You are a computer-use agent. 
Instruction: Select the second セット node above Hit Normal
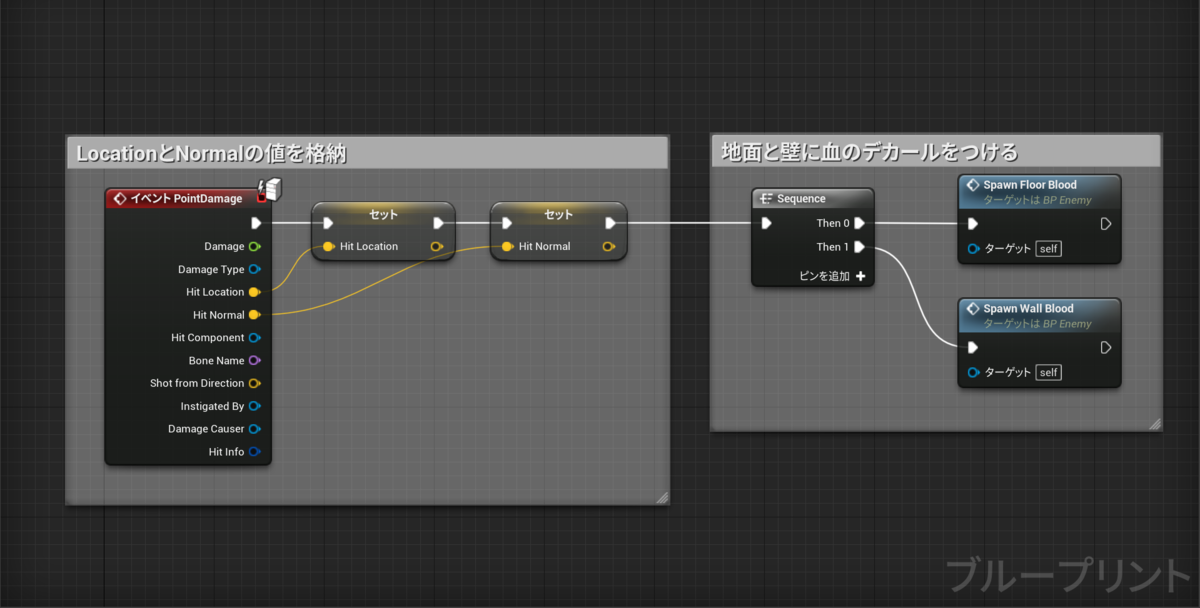point(558,214)
